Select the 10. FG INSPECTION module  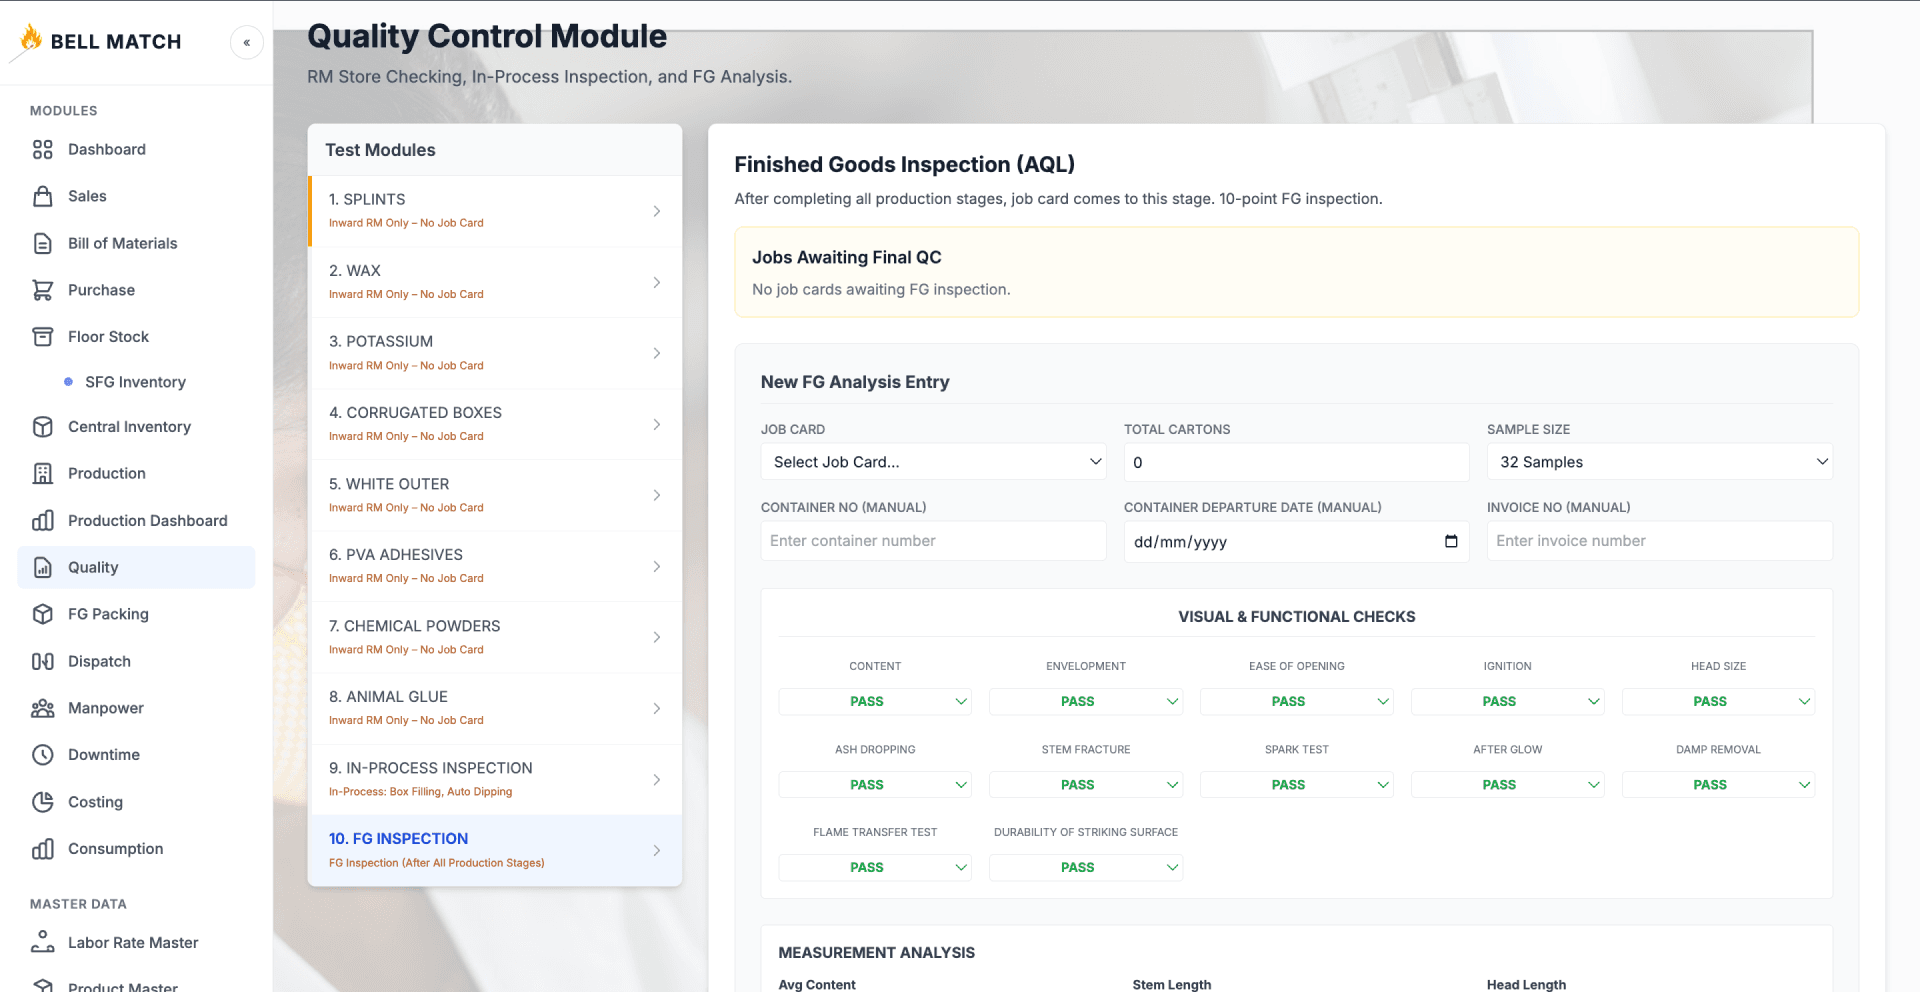point(495,850)
